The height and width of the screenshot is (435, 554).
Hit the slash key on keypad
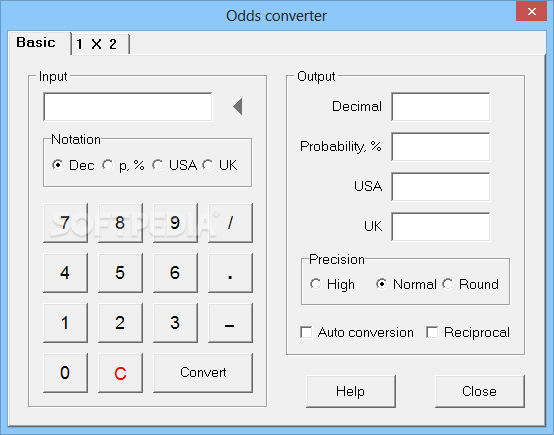(x=230, y=223)
